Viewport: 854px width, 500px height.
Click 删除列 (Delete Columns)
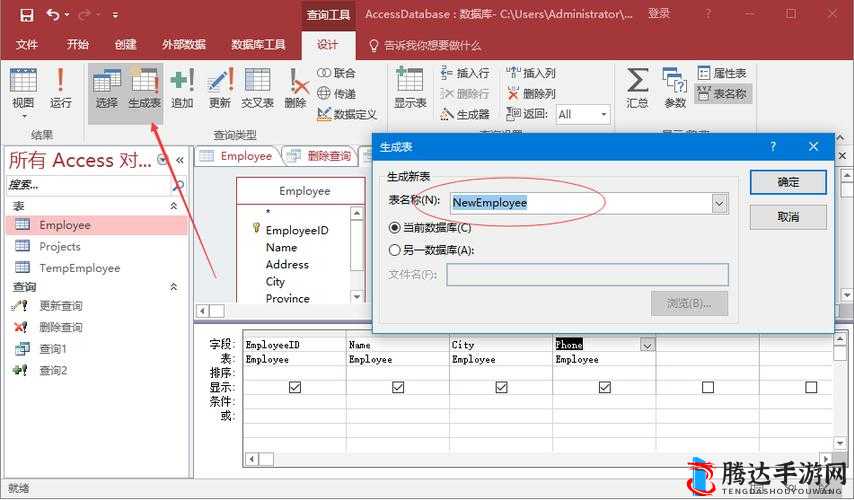(x=531, y=94)
